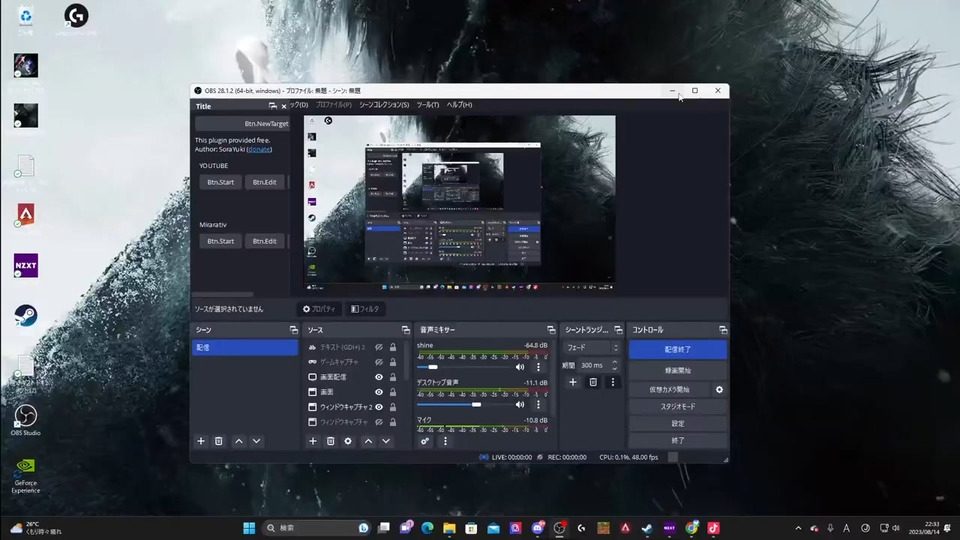Adjust the 300 ms duration spinner arrows
The height and width of the screenshot is (540, 960).
615,365
